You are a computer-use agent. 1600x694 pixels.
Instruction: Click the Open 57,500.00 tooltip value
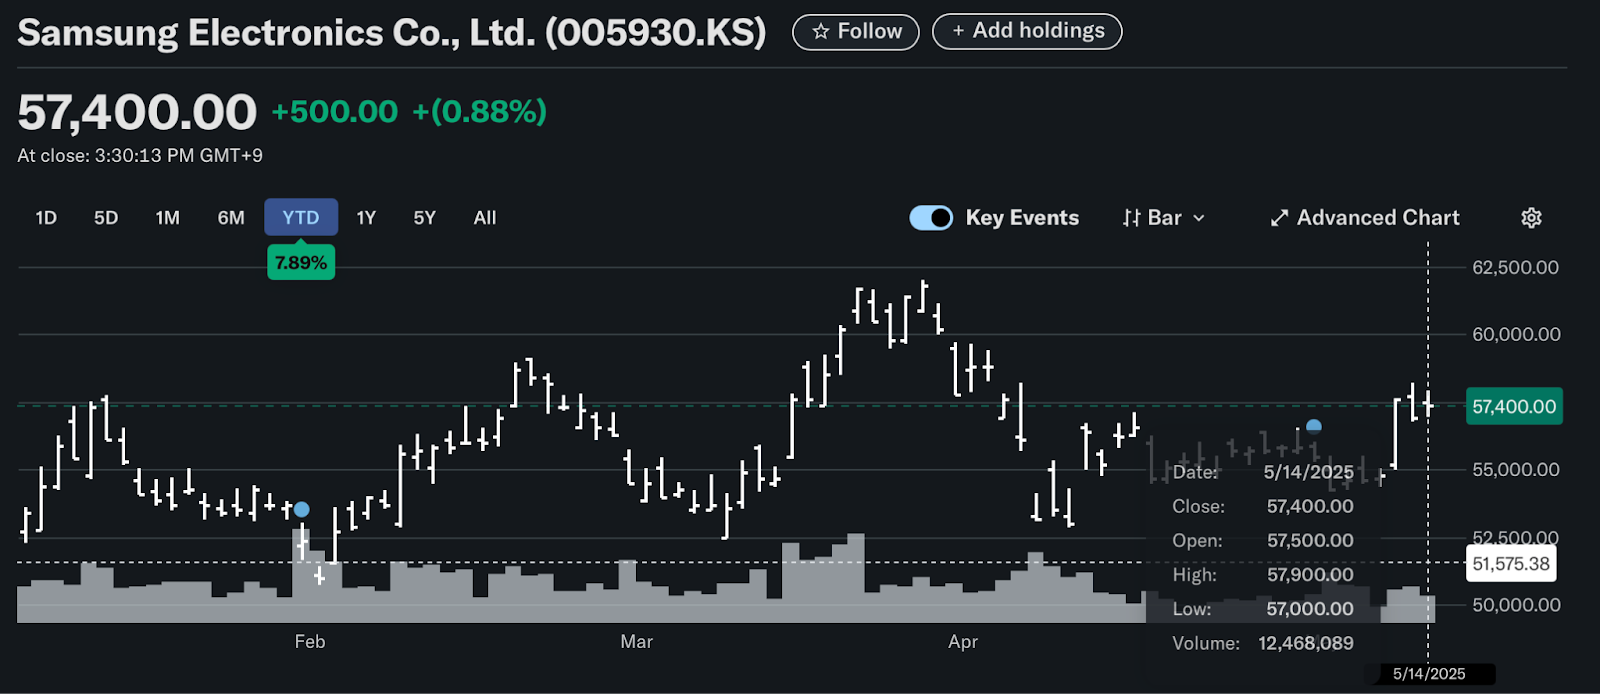coord(1310,541)
